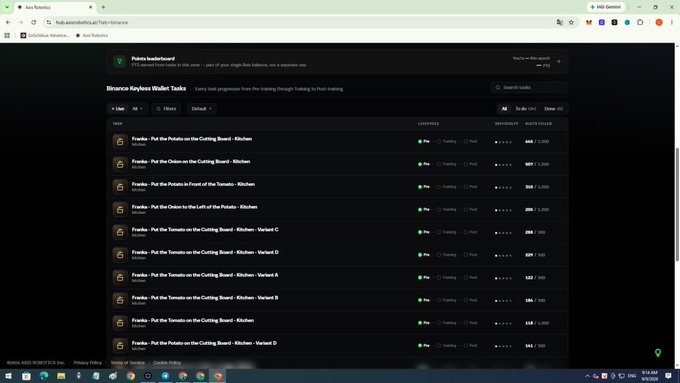This screenshot has height=383, width=680.
Task: Click the robot icon for Tomato Variant D row
Action: click(120, 255)
